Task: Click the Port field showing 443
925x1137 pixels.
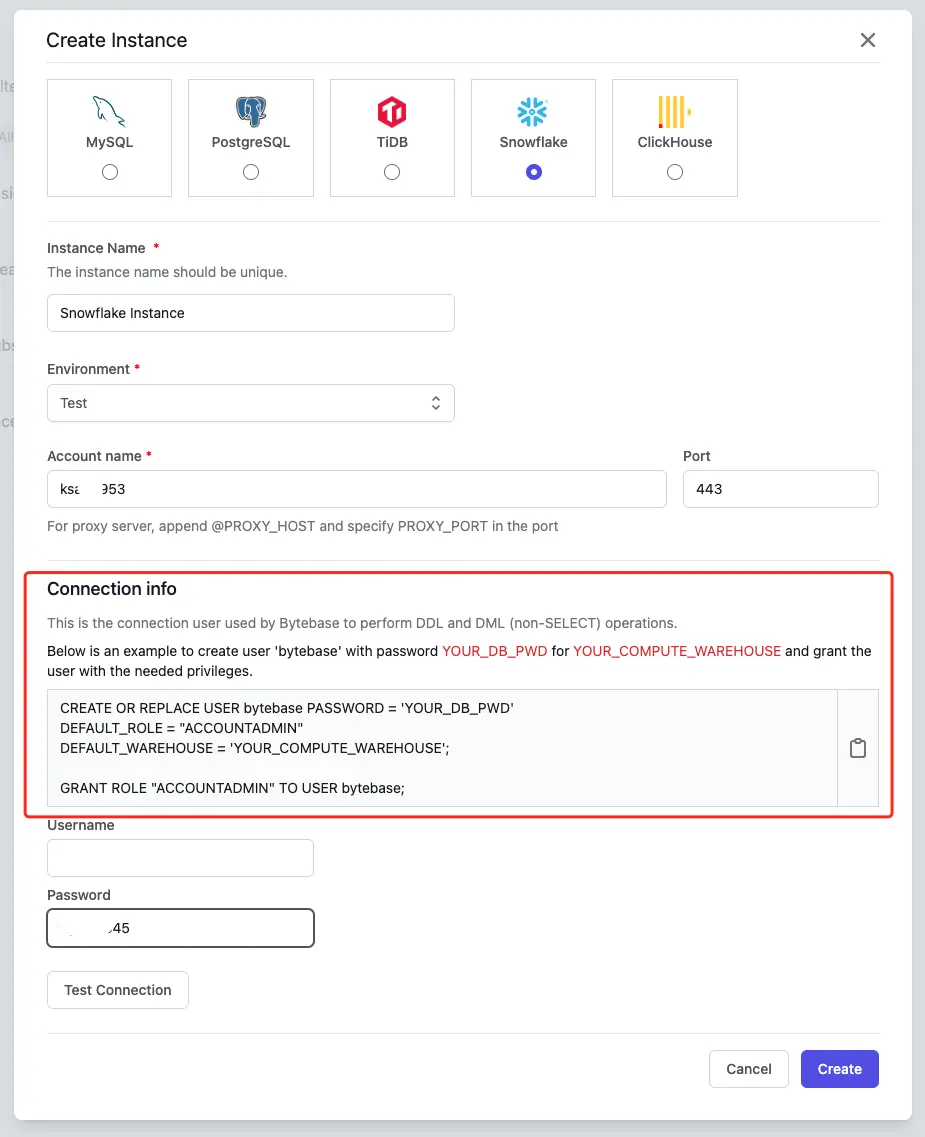Action: click(781, 489)
